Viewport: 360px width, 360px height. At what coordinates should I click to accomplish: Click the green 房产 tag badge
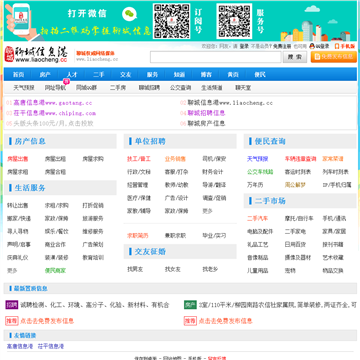(x=190, y=305)
